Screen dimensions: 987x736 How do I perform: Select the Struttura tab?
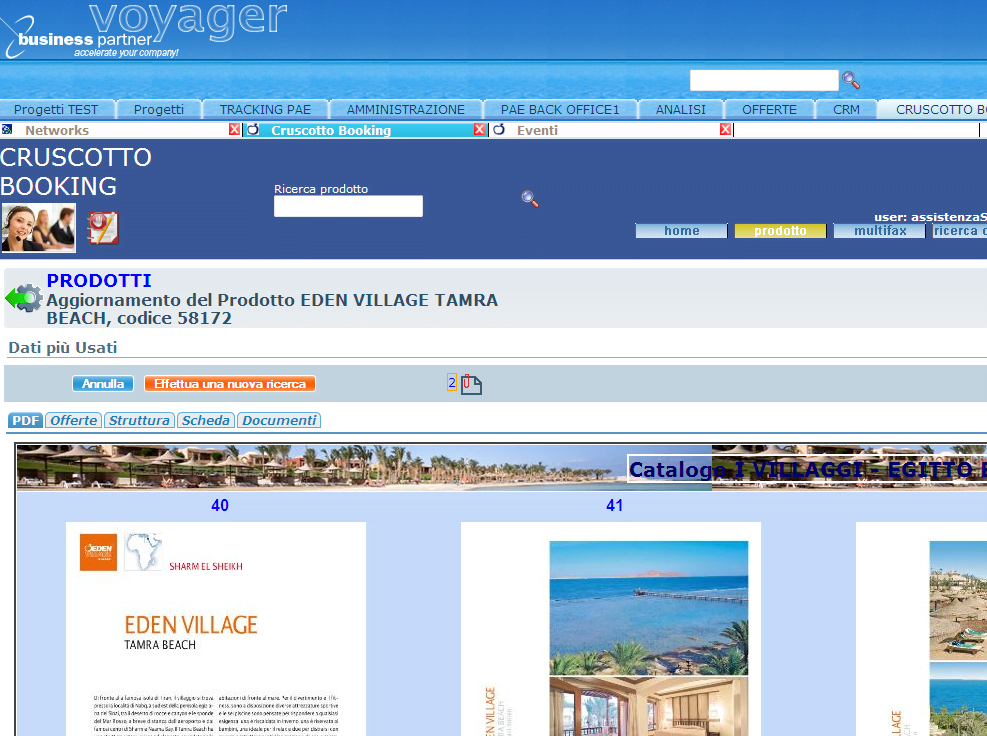(x=139, y=420)
